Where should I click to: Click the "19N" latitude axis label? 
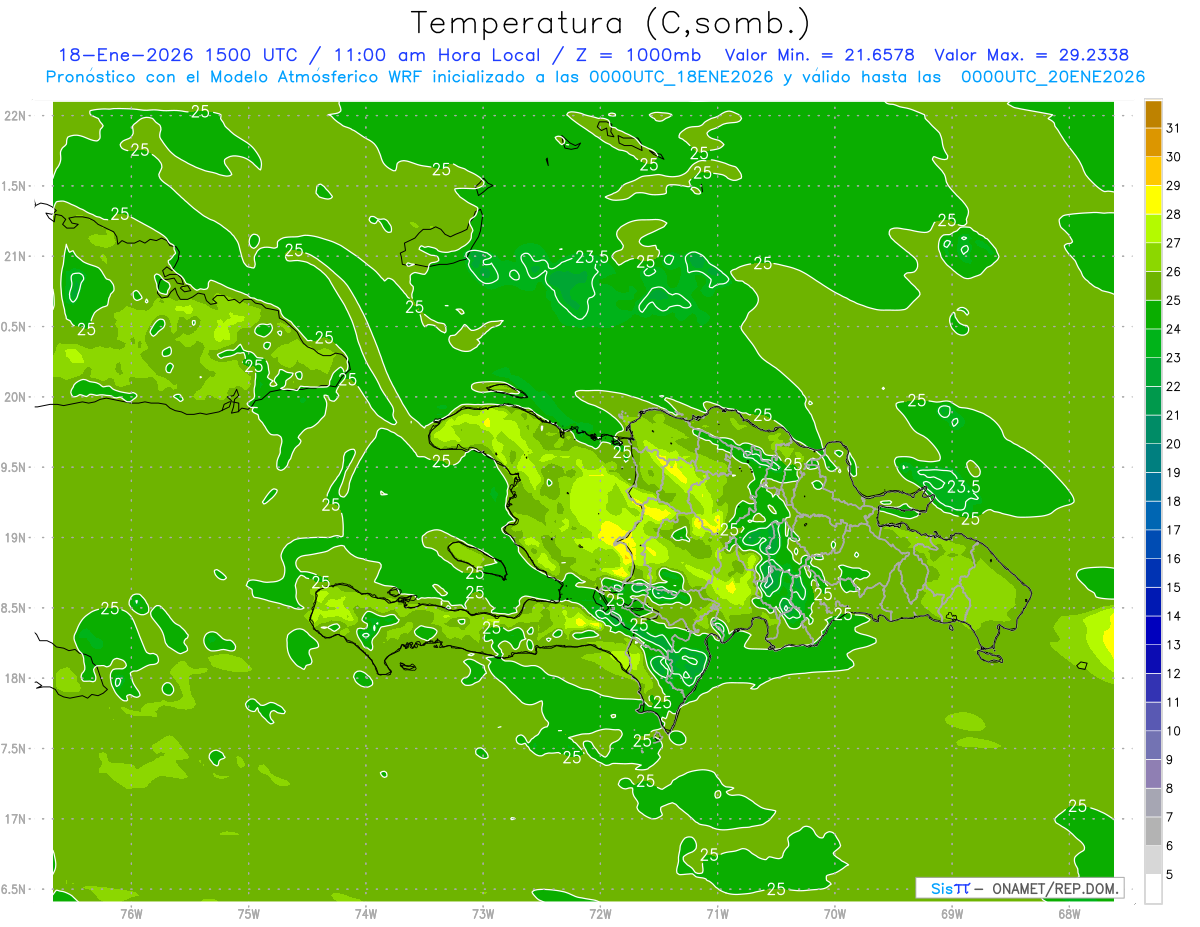(16, 538)
